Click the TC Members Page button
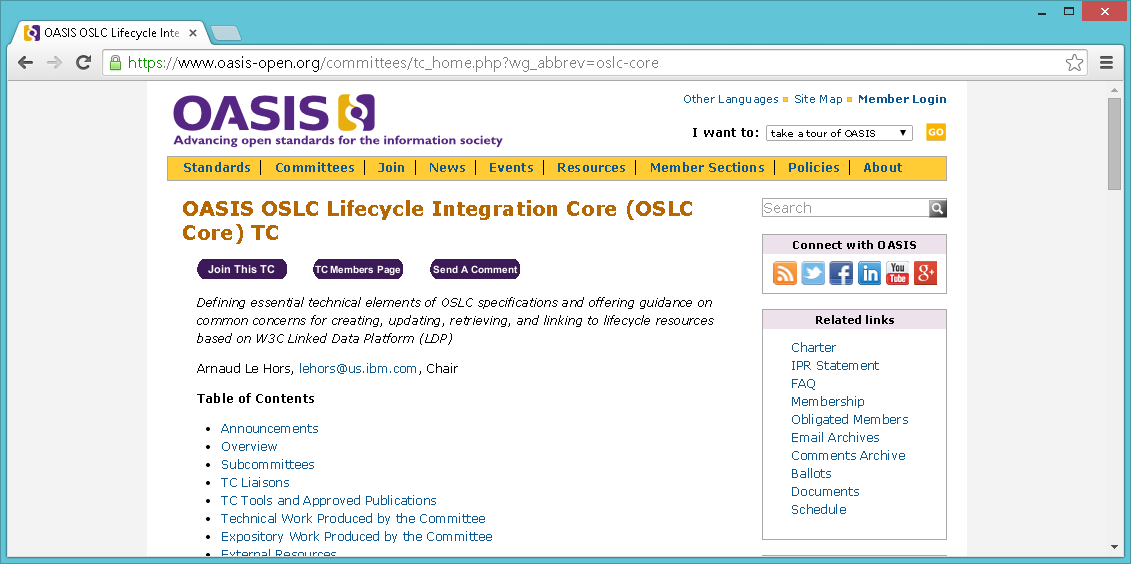1131x564 pixels. (x=358, y=269)
